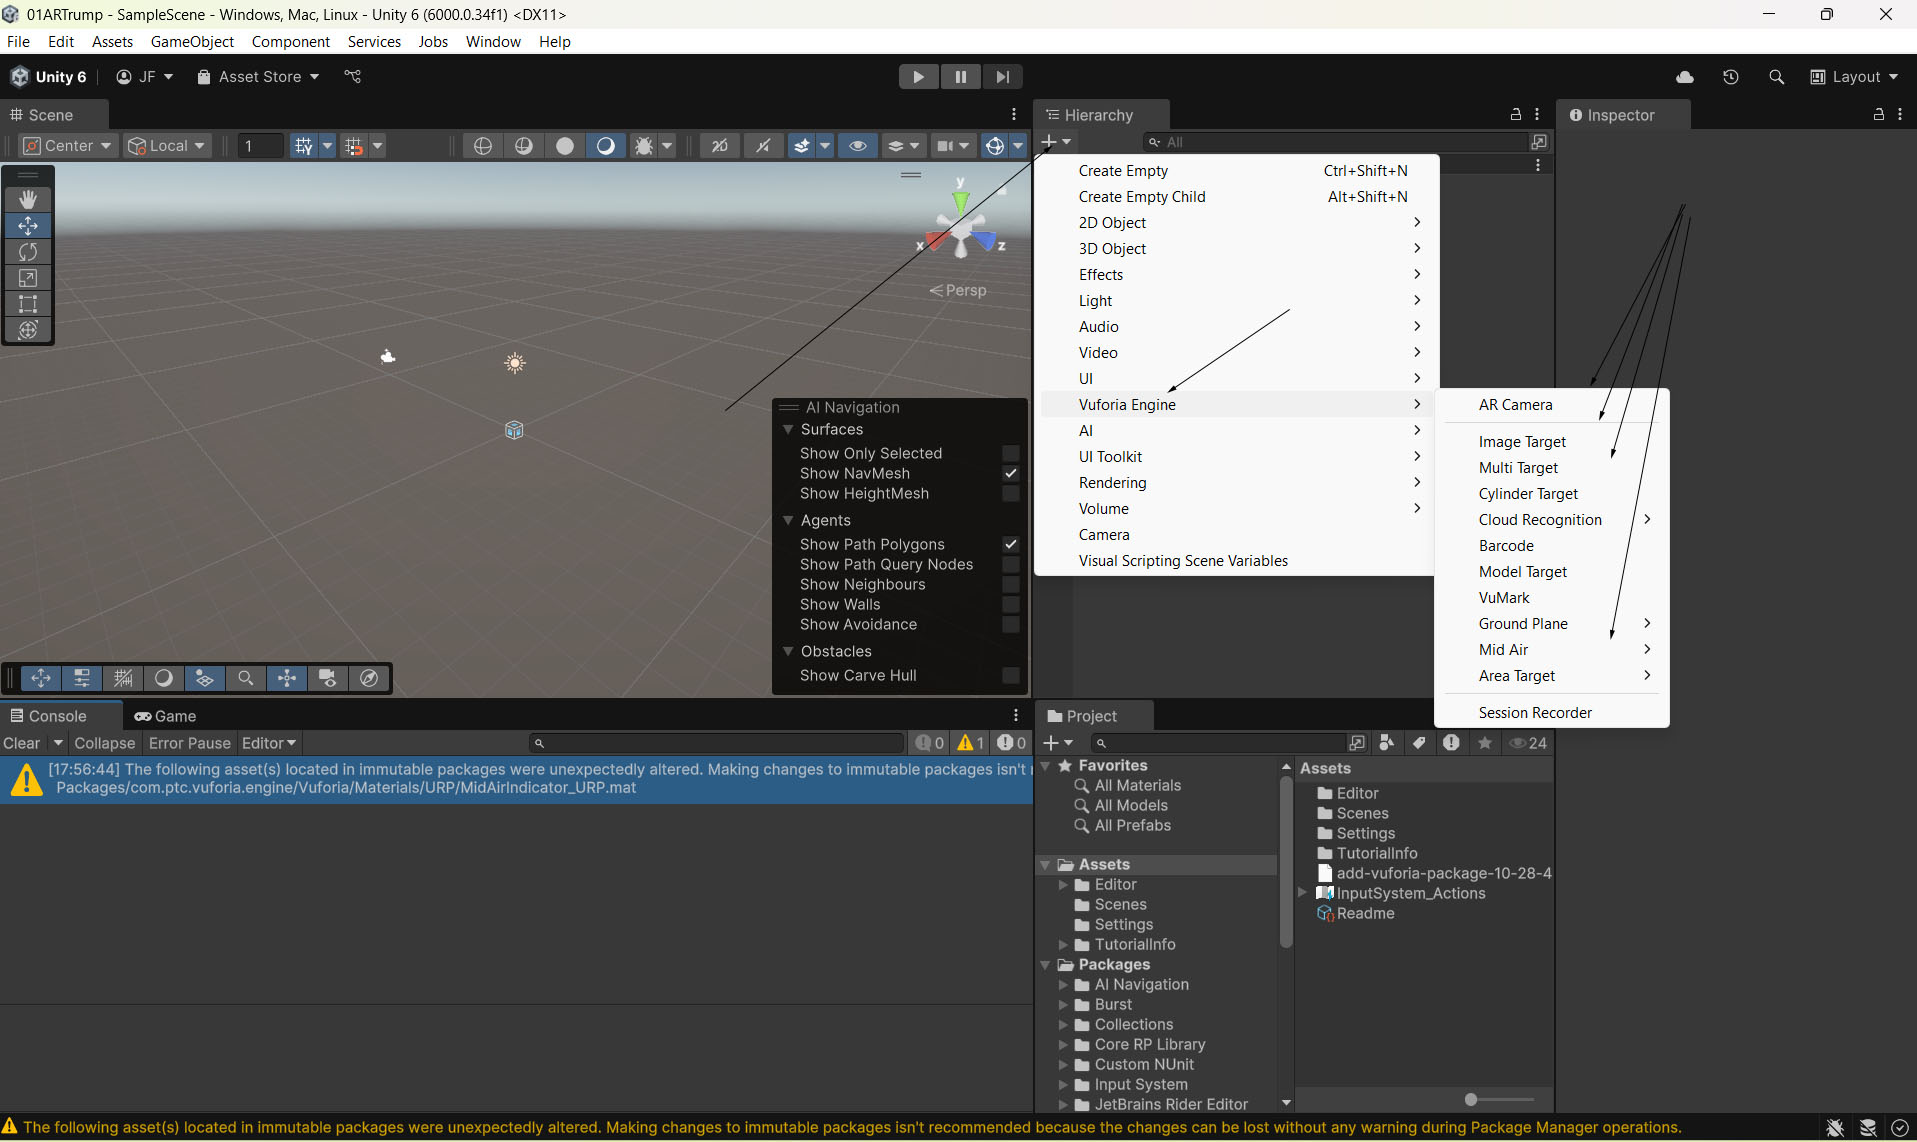
Task: Click the Step forward button
Action: tap(1002, 77)
